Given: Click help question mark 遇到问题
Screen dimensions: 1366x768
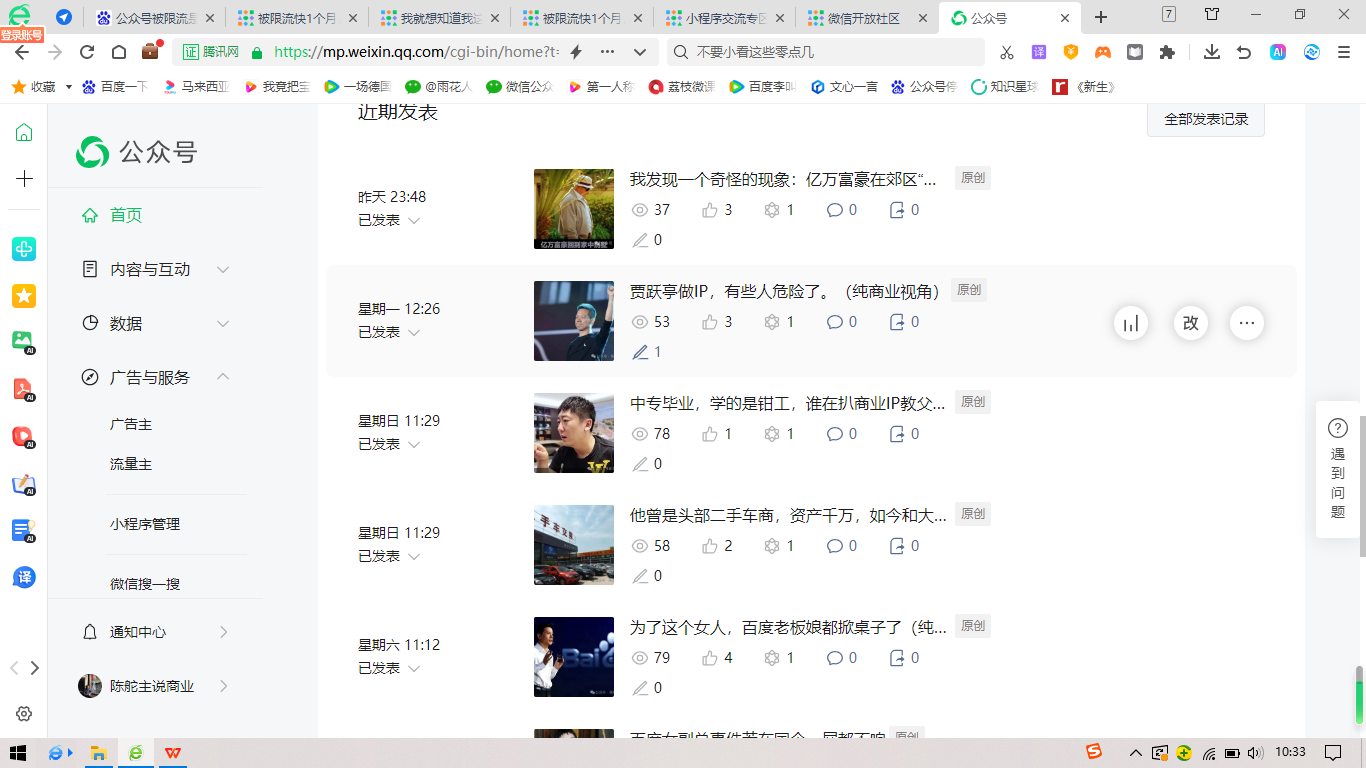Looking at the screenshot, I should pos(1338,428).
